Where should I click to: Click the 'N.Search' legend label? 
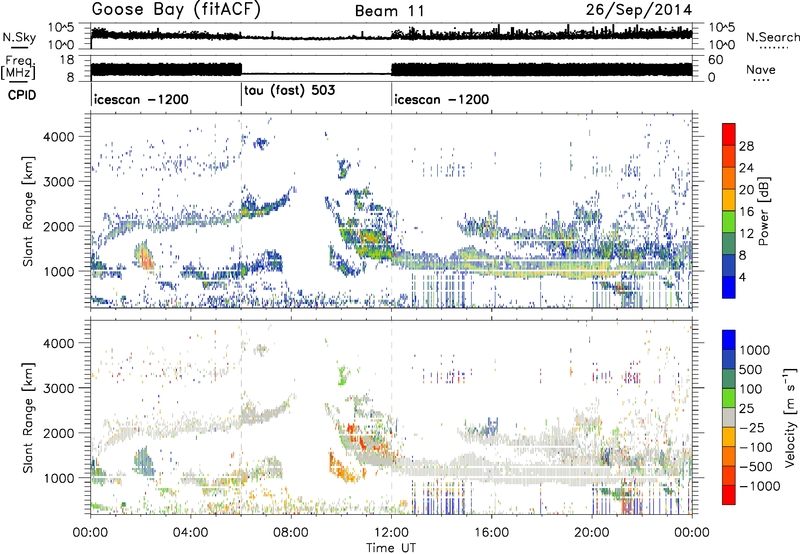[772, 37]
